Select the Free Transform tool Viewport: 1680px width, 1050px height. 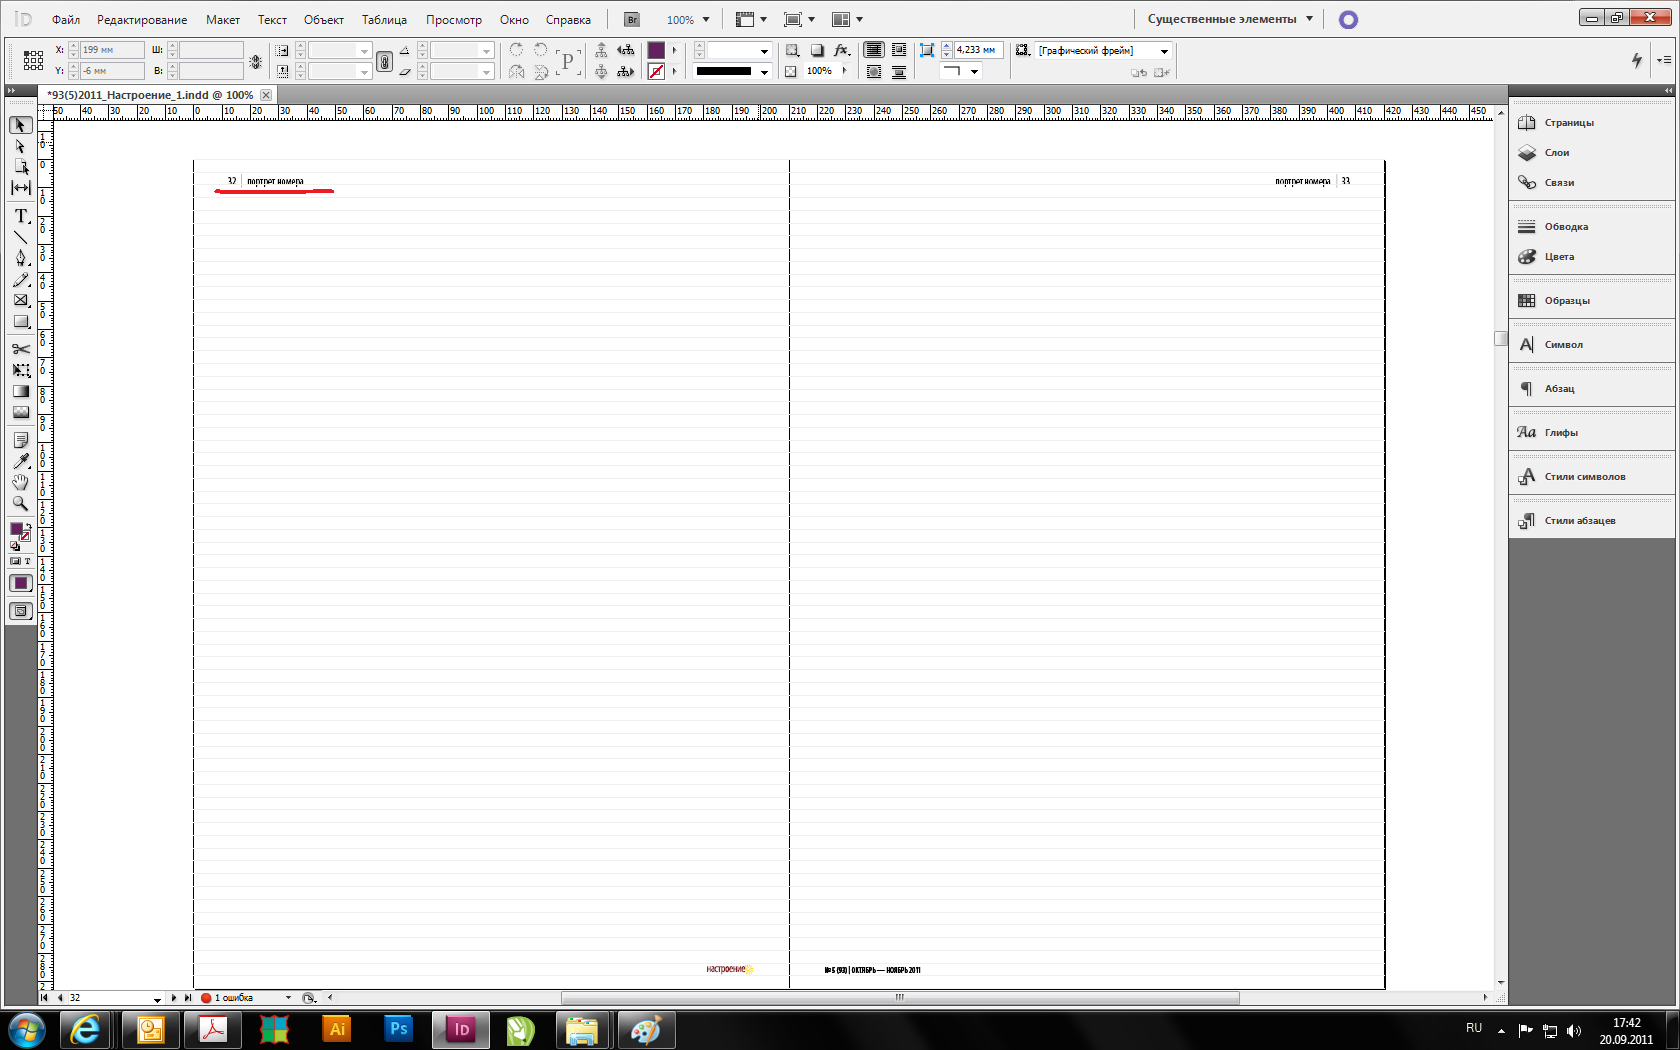click(21, 370)
